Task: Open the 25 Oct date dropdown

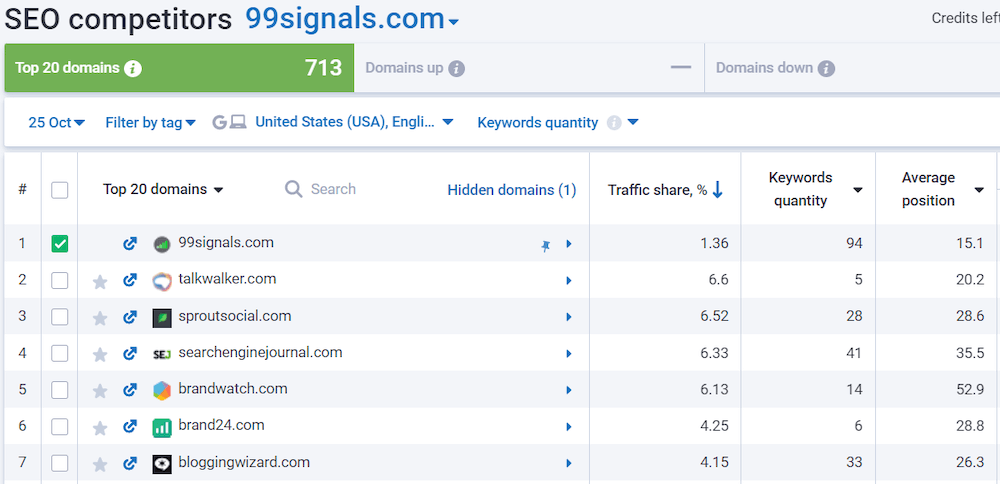Action: [56, 123]
